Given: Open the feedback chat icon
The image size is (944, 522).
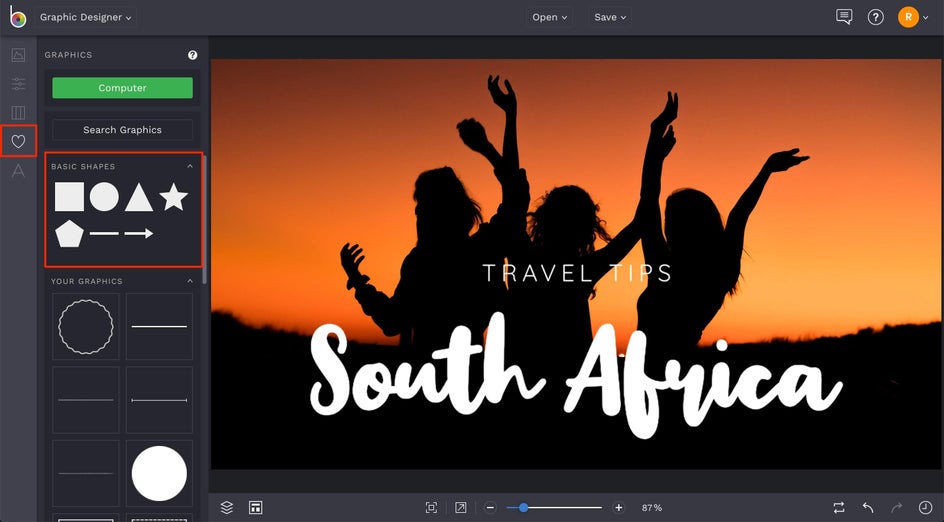Looking at the screenshot, I should 844,17.
